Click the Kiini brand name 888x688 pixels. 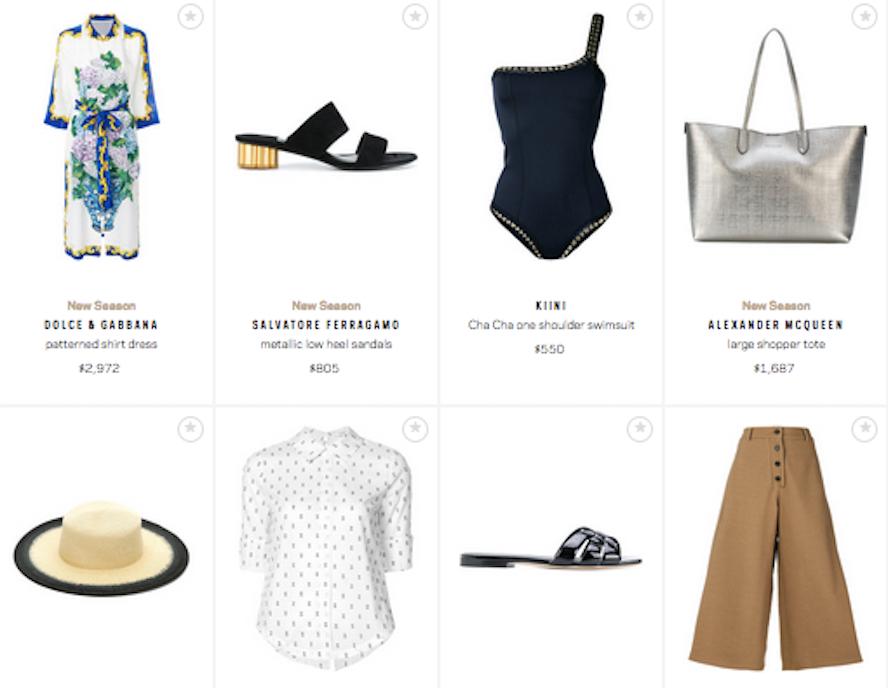pyautogui.click(x=551, y=306)
